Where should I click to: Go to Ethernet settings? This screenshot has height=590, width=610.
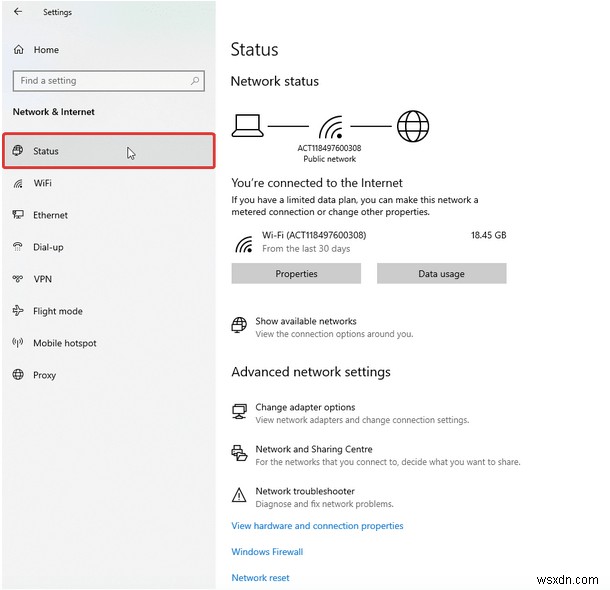point(50,215)
